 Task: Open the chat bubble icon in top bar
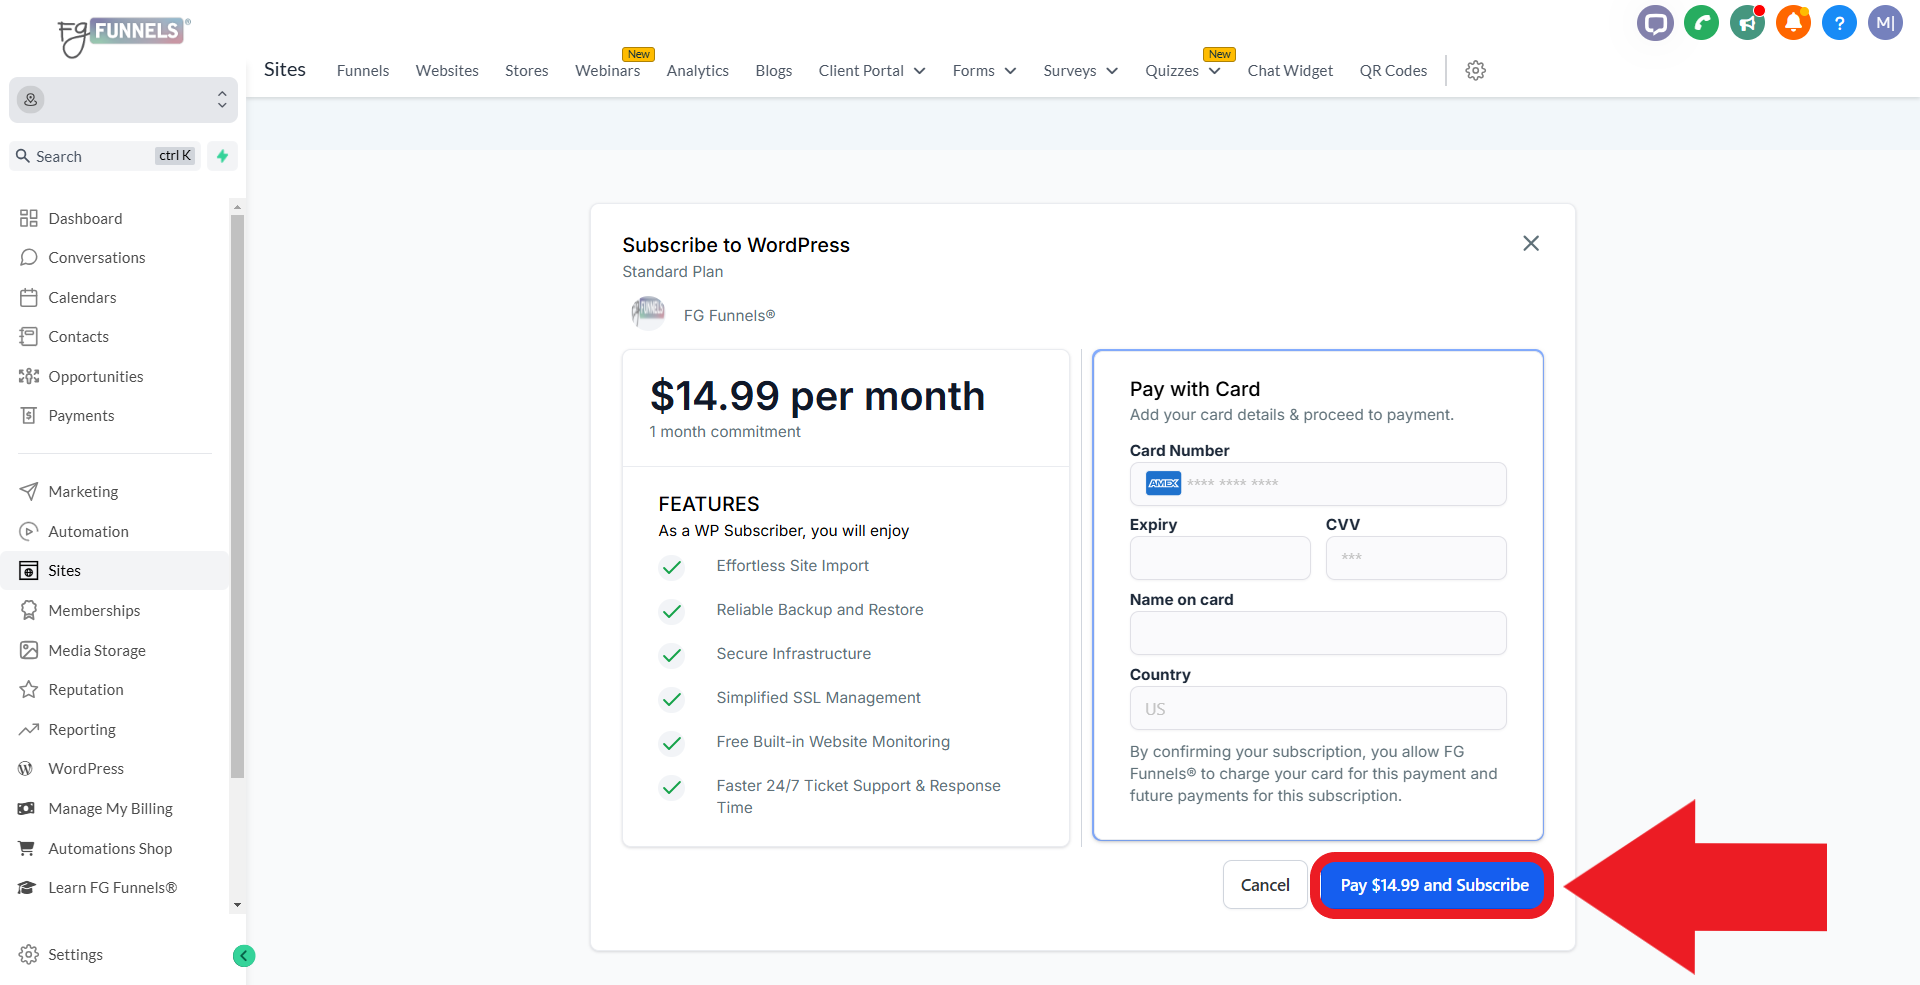tap(1655, 22)
